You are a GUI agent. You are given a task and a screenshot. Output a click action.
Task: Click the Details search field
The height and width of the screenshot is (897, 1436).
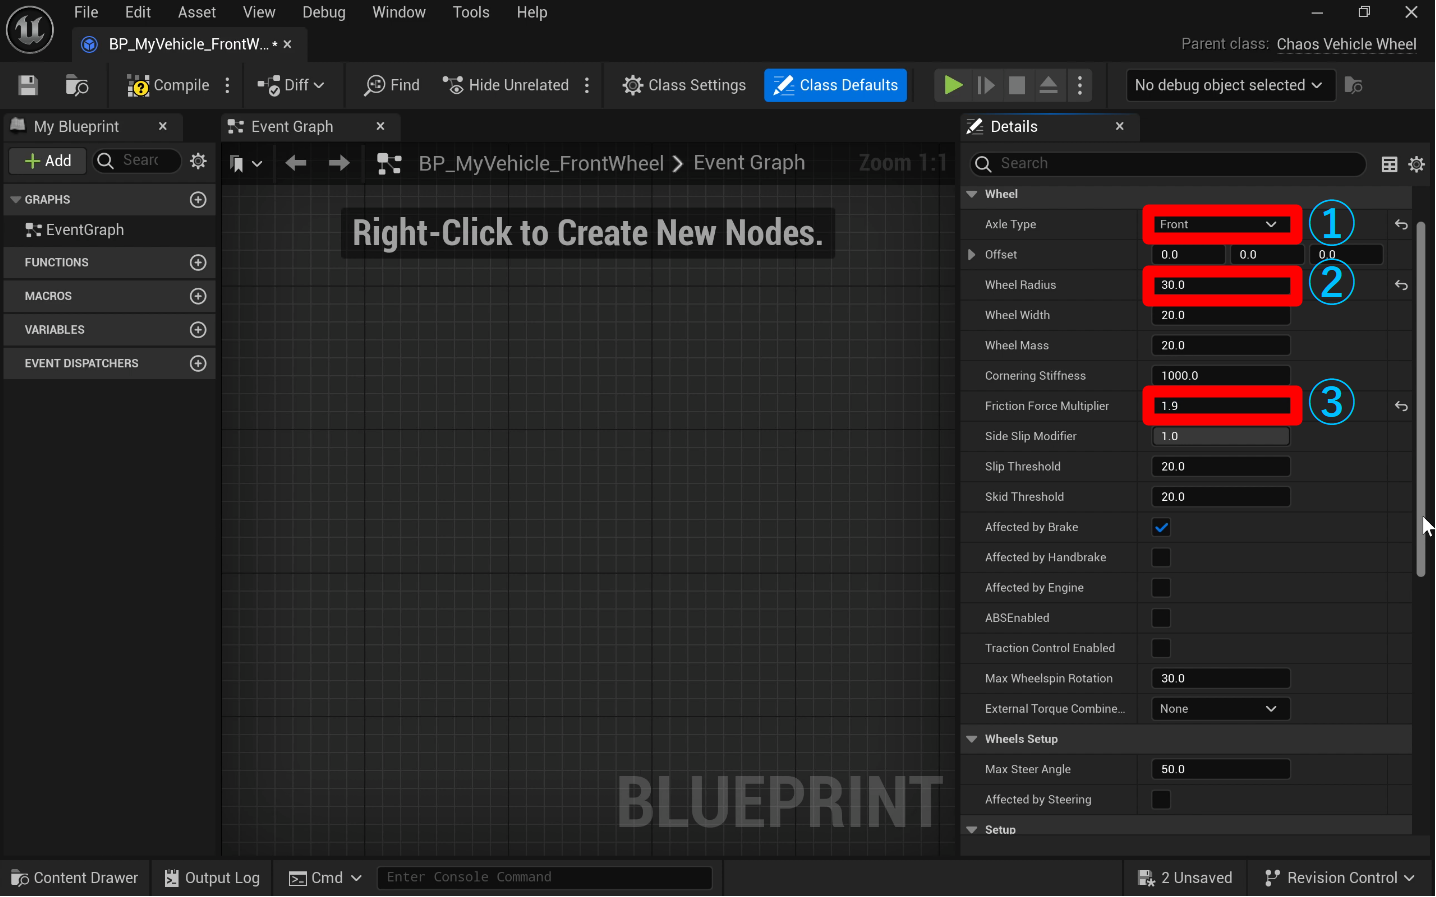(1167, 163)
